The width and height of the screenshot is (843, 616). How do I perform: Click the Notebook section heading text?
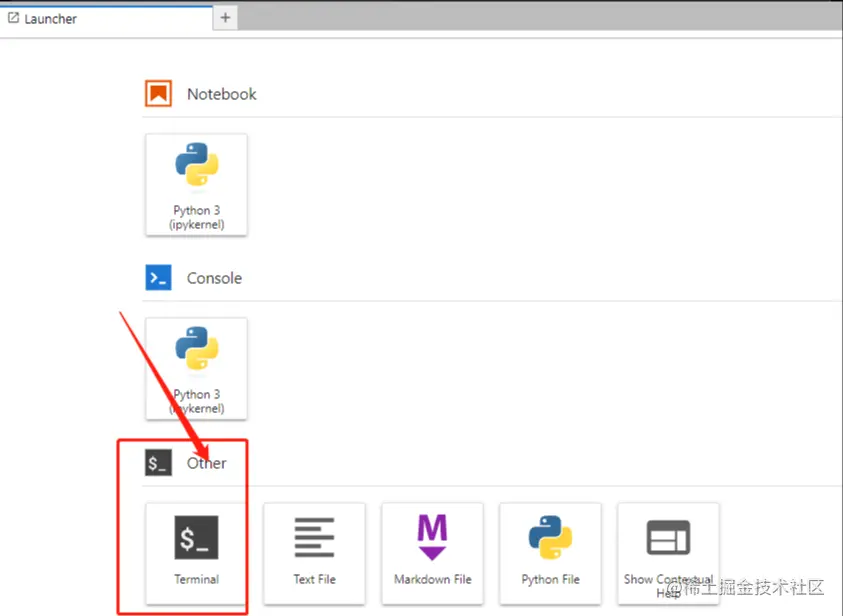click(x=222, y=94)
